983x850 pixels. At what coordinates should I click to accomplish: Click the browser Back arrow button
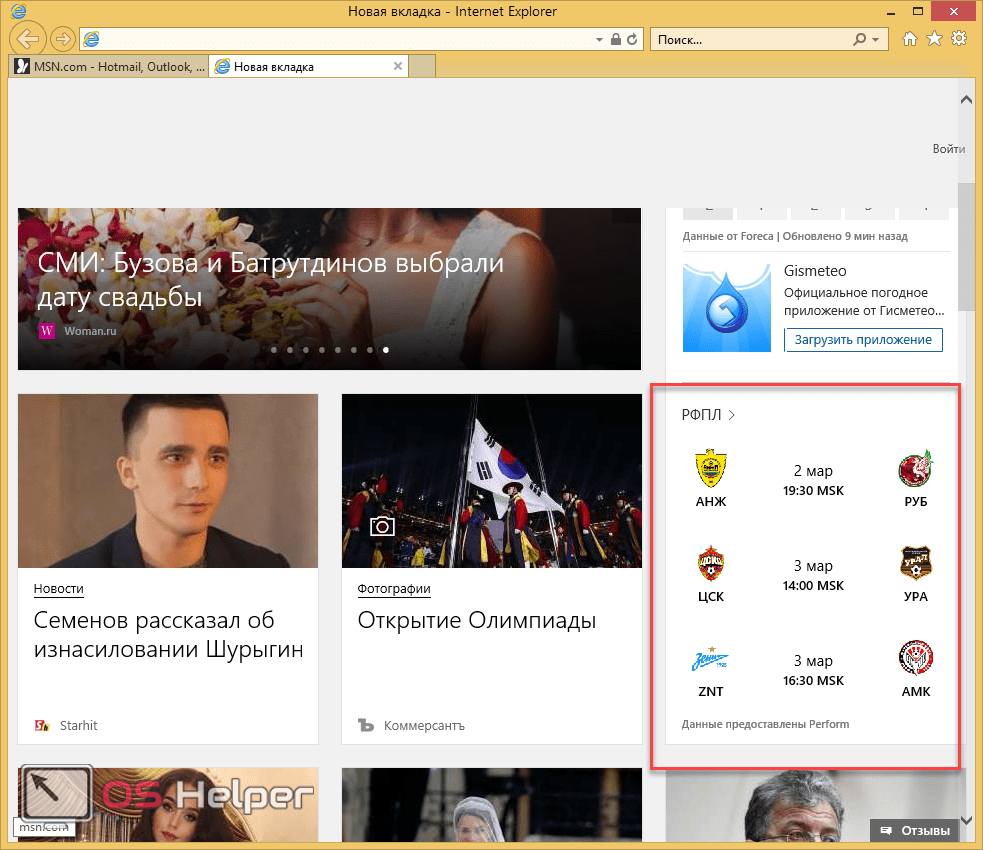(29, 39)
